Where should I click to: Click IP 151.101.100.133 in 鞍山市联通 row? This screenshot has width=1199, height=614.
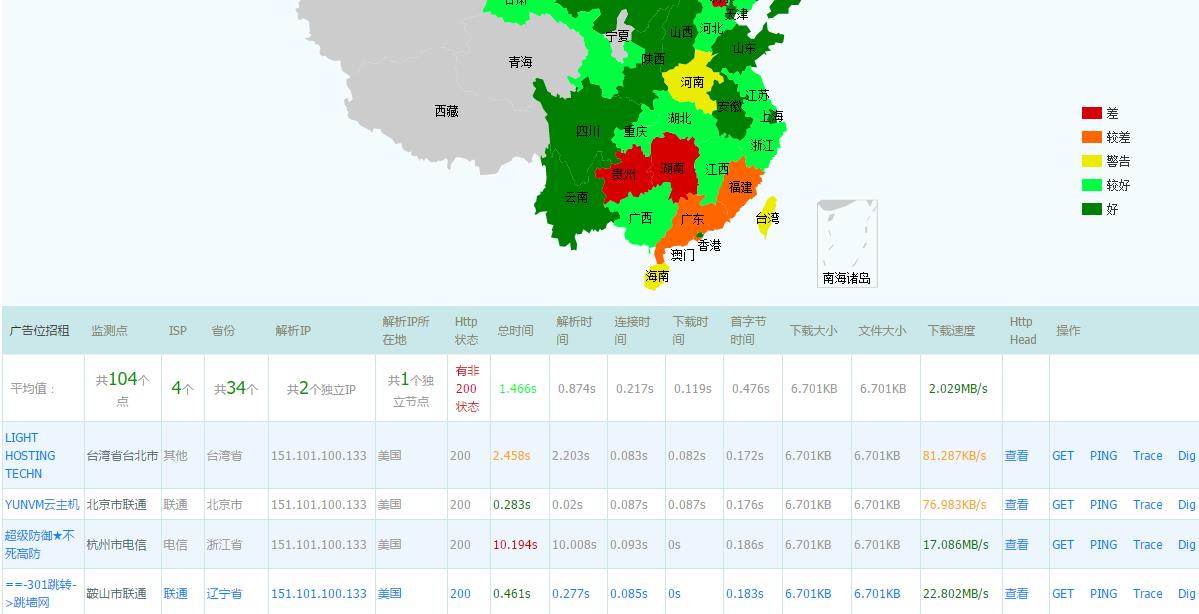pos(319,593)
